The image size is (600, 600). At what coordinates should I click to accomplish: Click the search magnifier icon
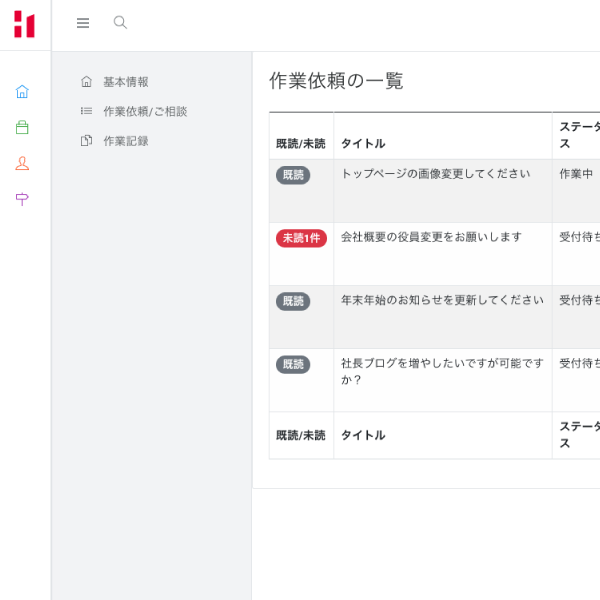coord(120,22)
